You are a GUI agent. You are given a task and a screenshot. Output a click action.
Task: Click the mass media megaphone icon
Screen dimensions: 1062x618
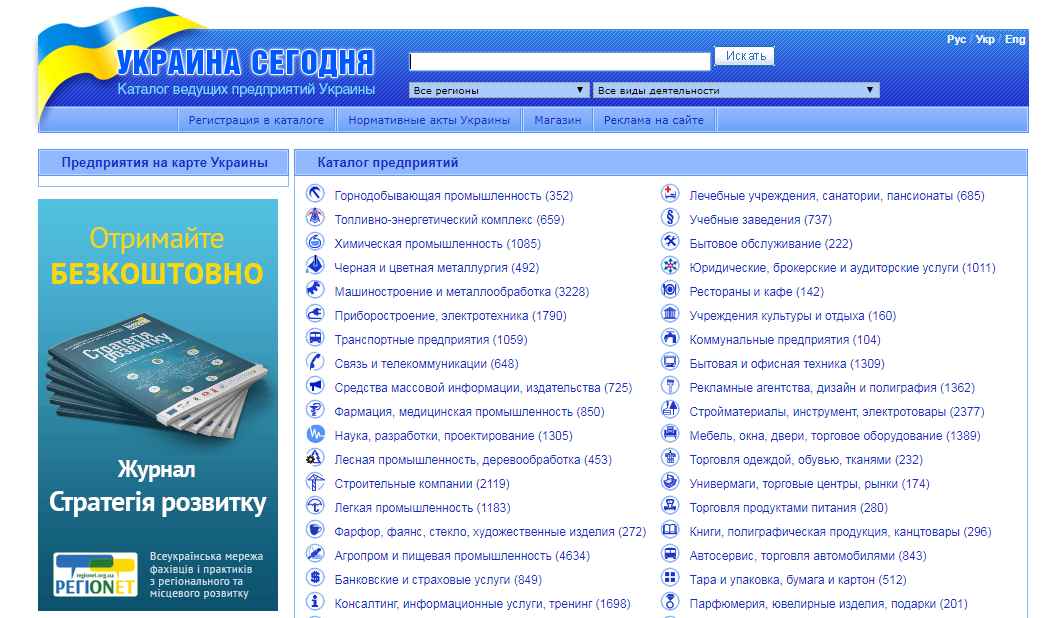[315, 386]
